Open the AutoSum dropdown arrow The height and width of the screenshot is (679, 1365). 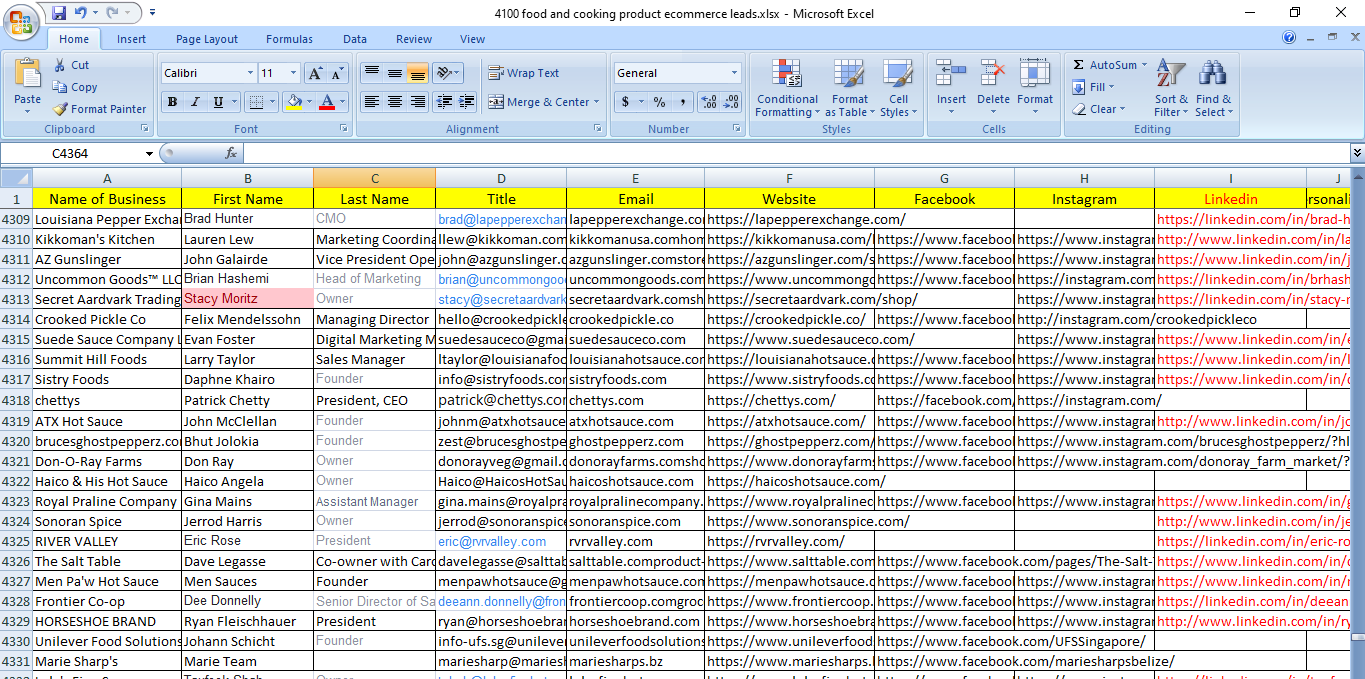1144,65
